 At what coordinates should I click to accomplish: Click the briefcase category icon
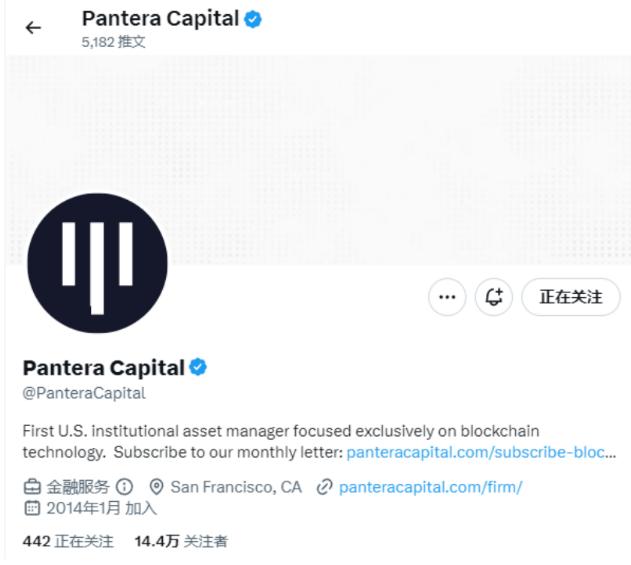(x=32, y=487)
